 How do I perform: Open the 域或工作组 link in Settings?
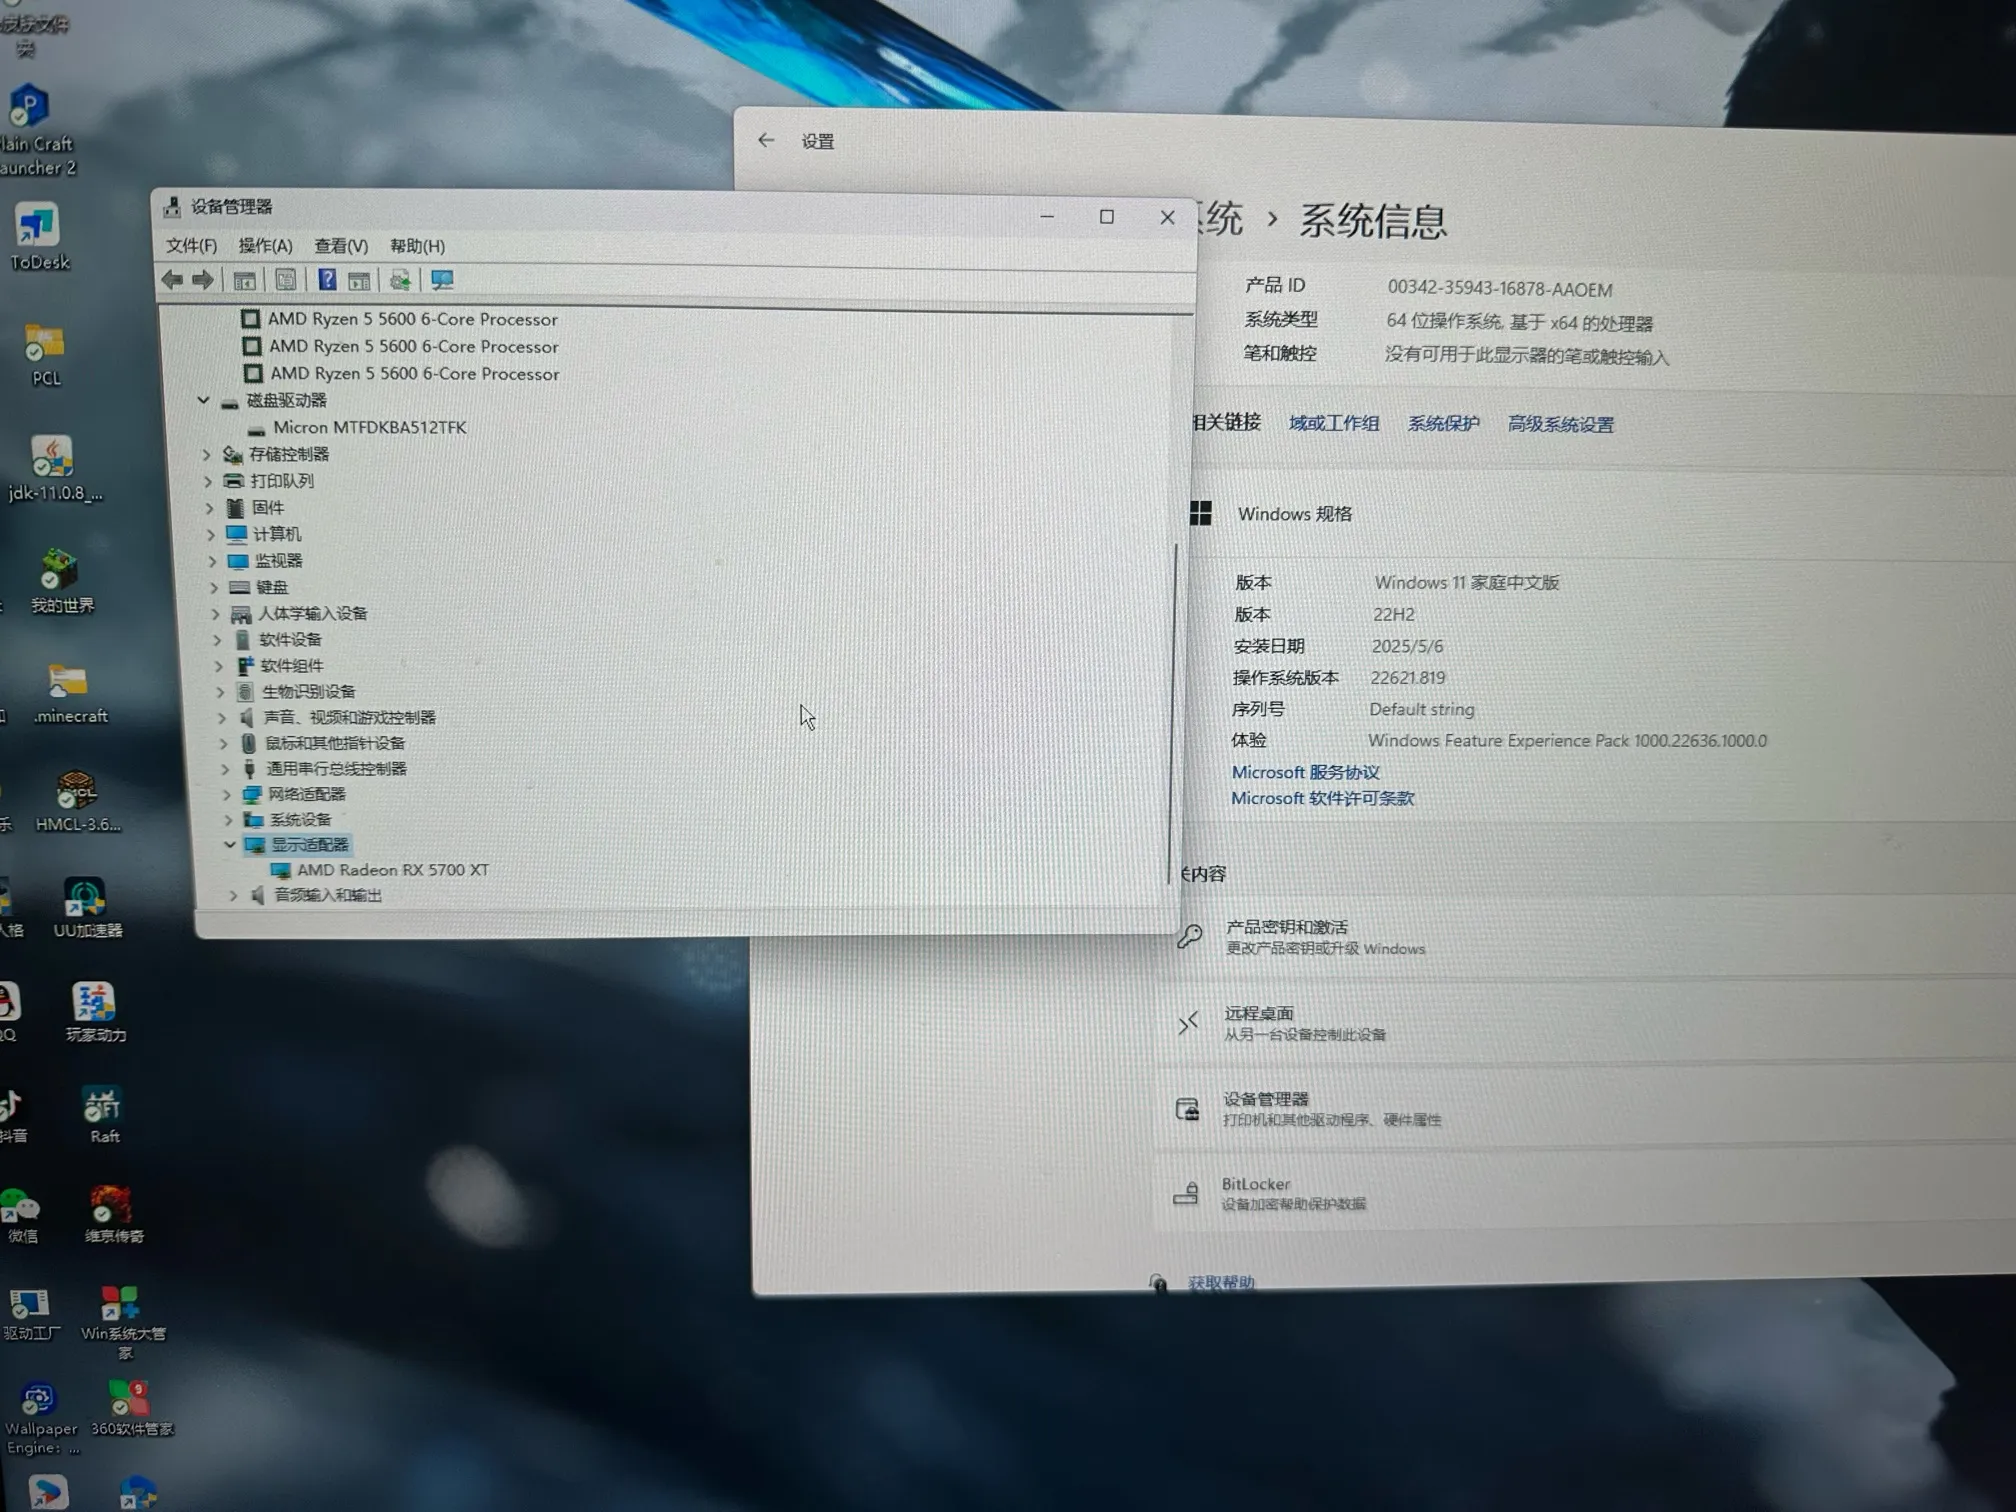(1333, 423)
